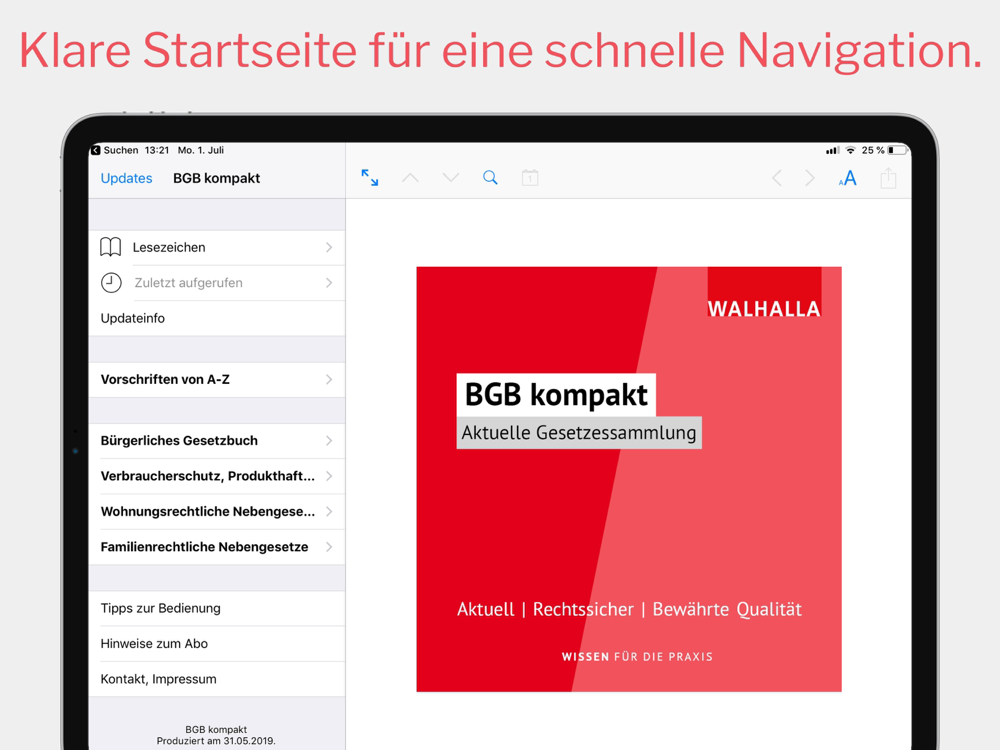Viewport: 1000px width, 750px height.
Task: Open Bürgerliches Gesetzbuch section
Action: [x=217, y=441]
